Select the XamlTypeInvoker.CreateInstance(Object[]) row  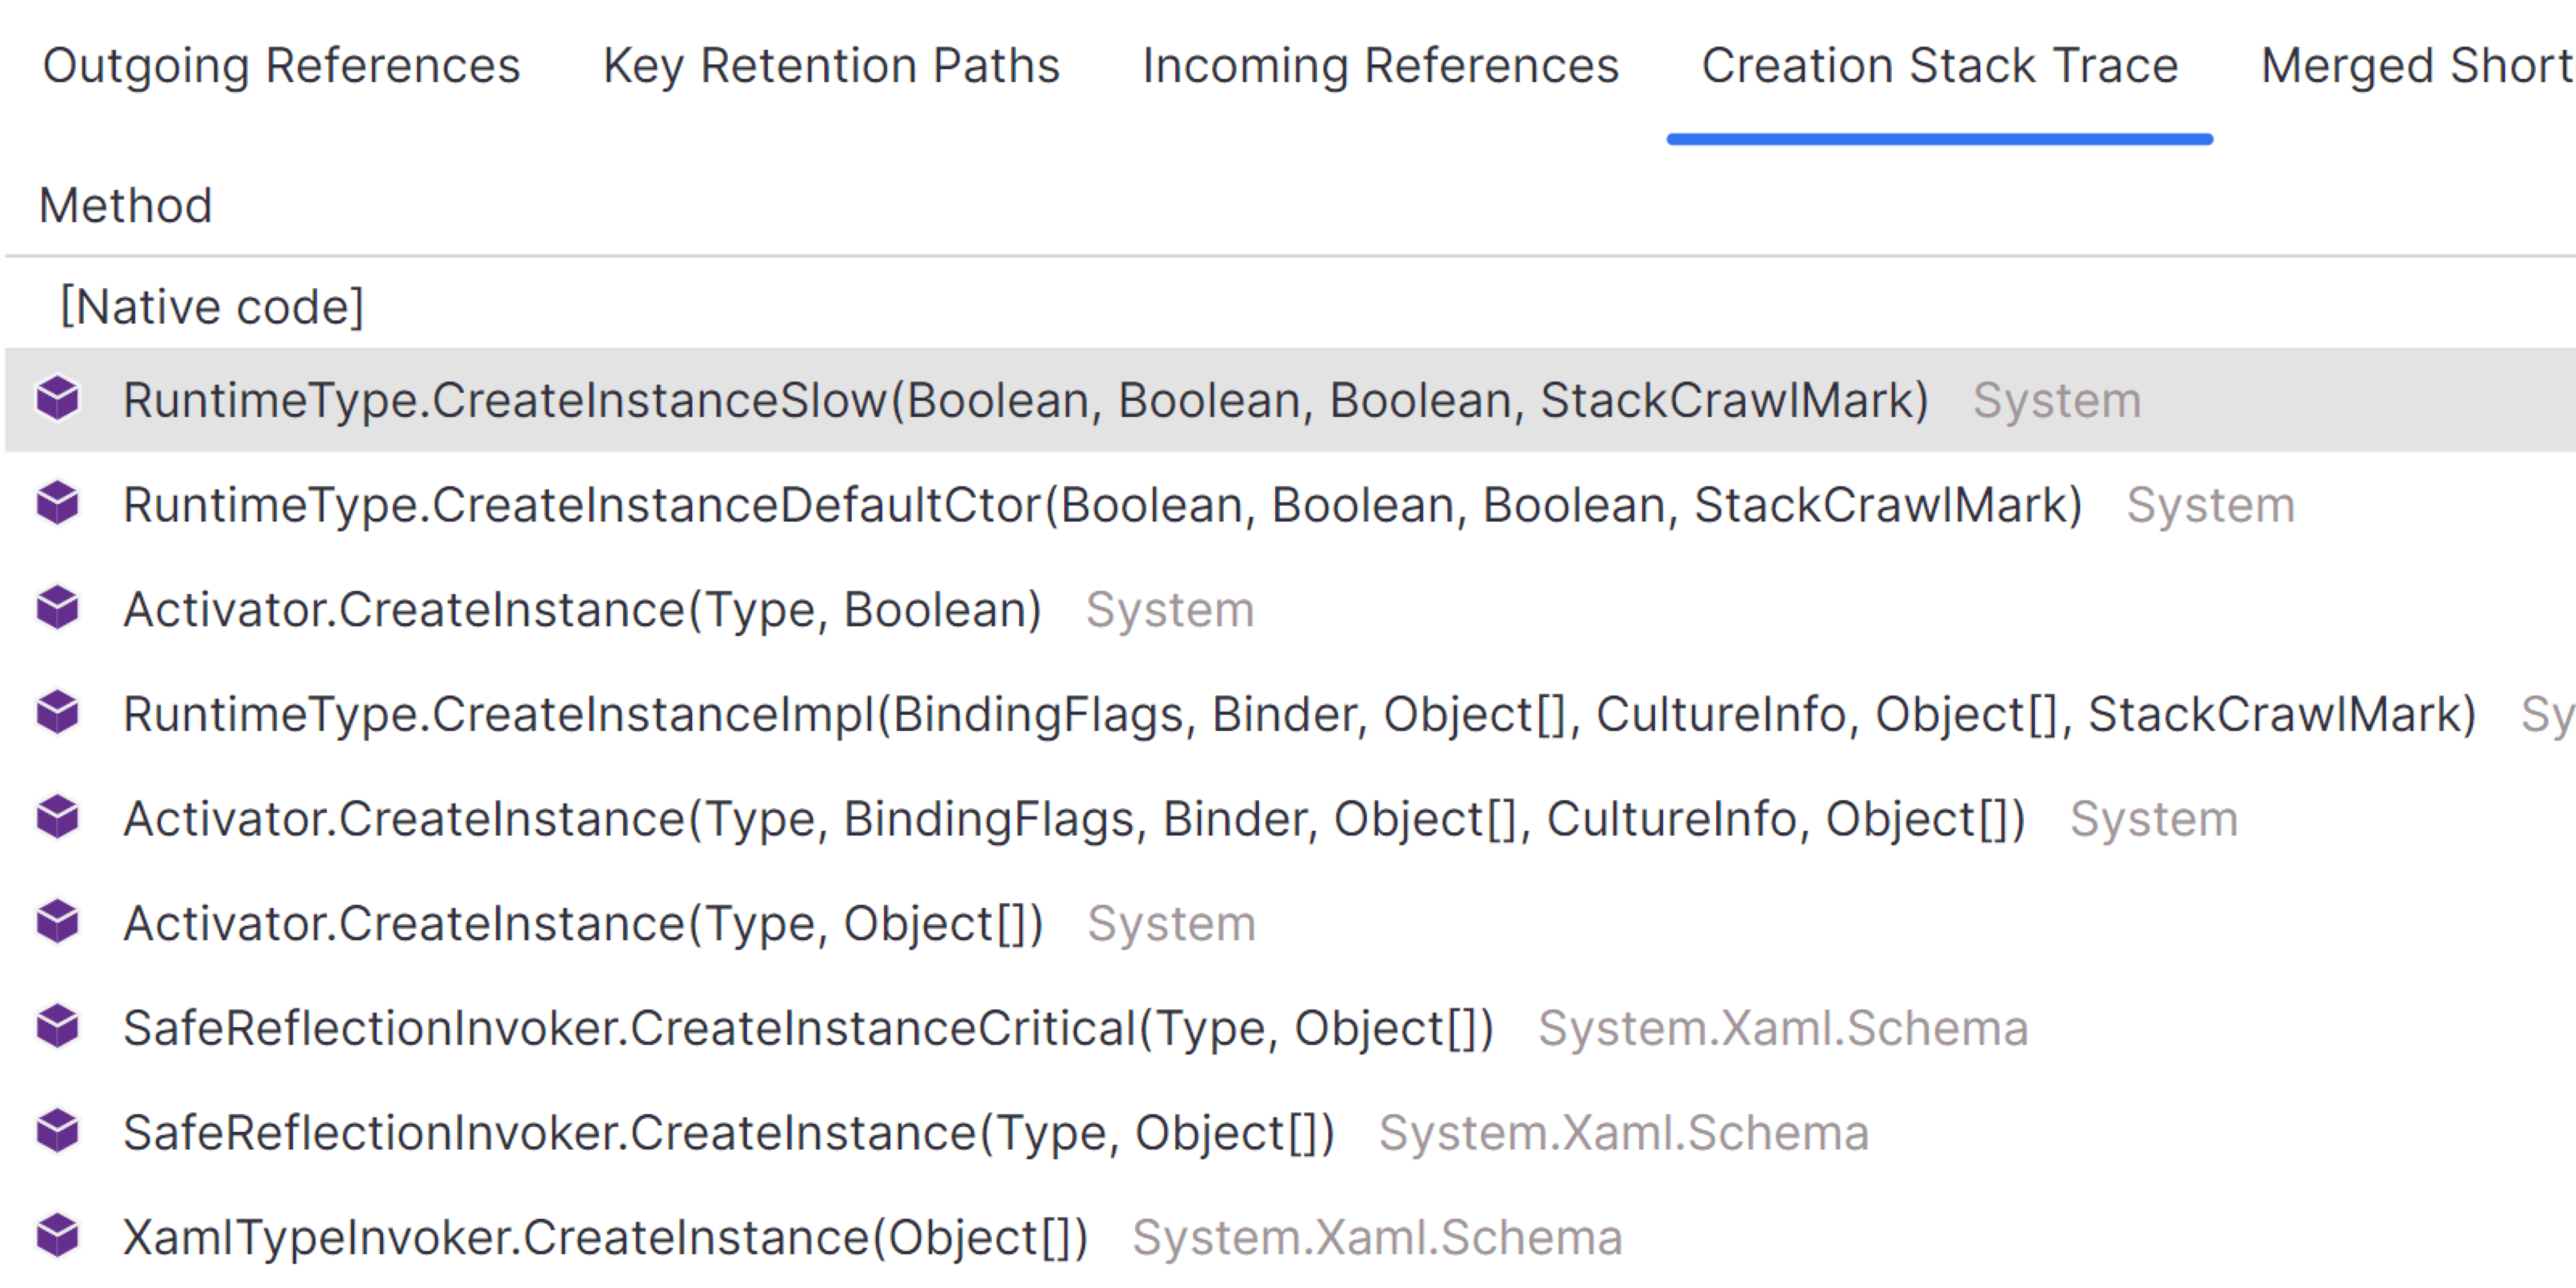pos(605,1237)
